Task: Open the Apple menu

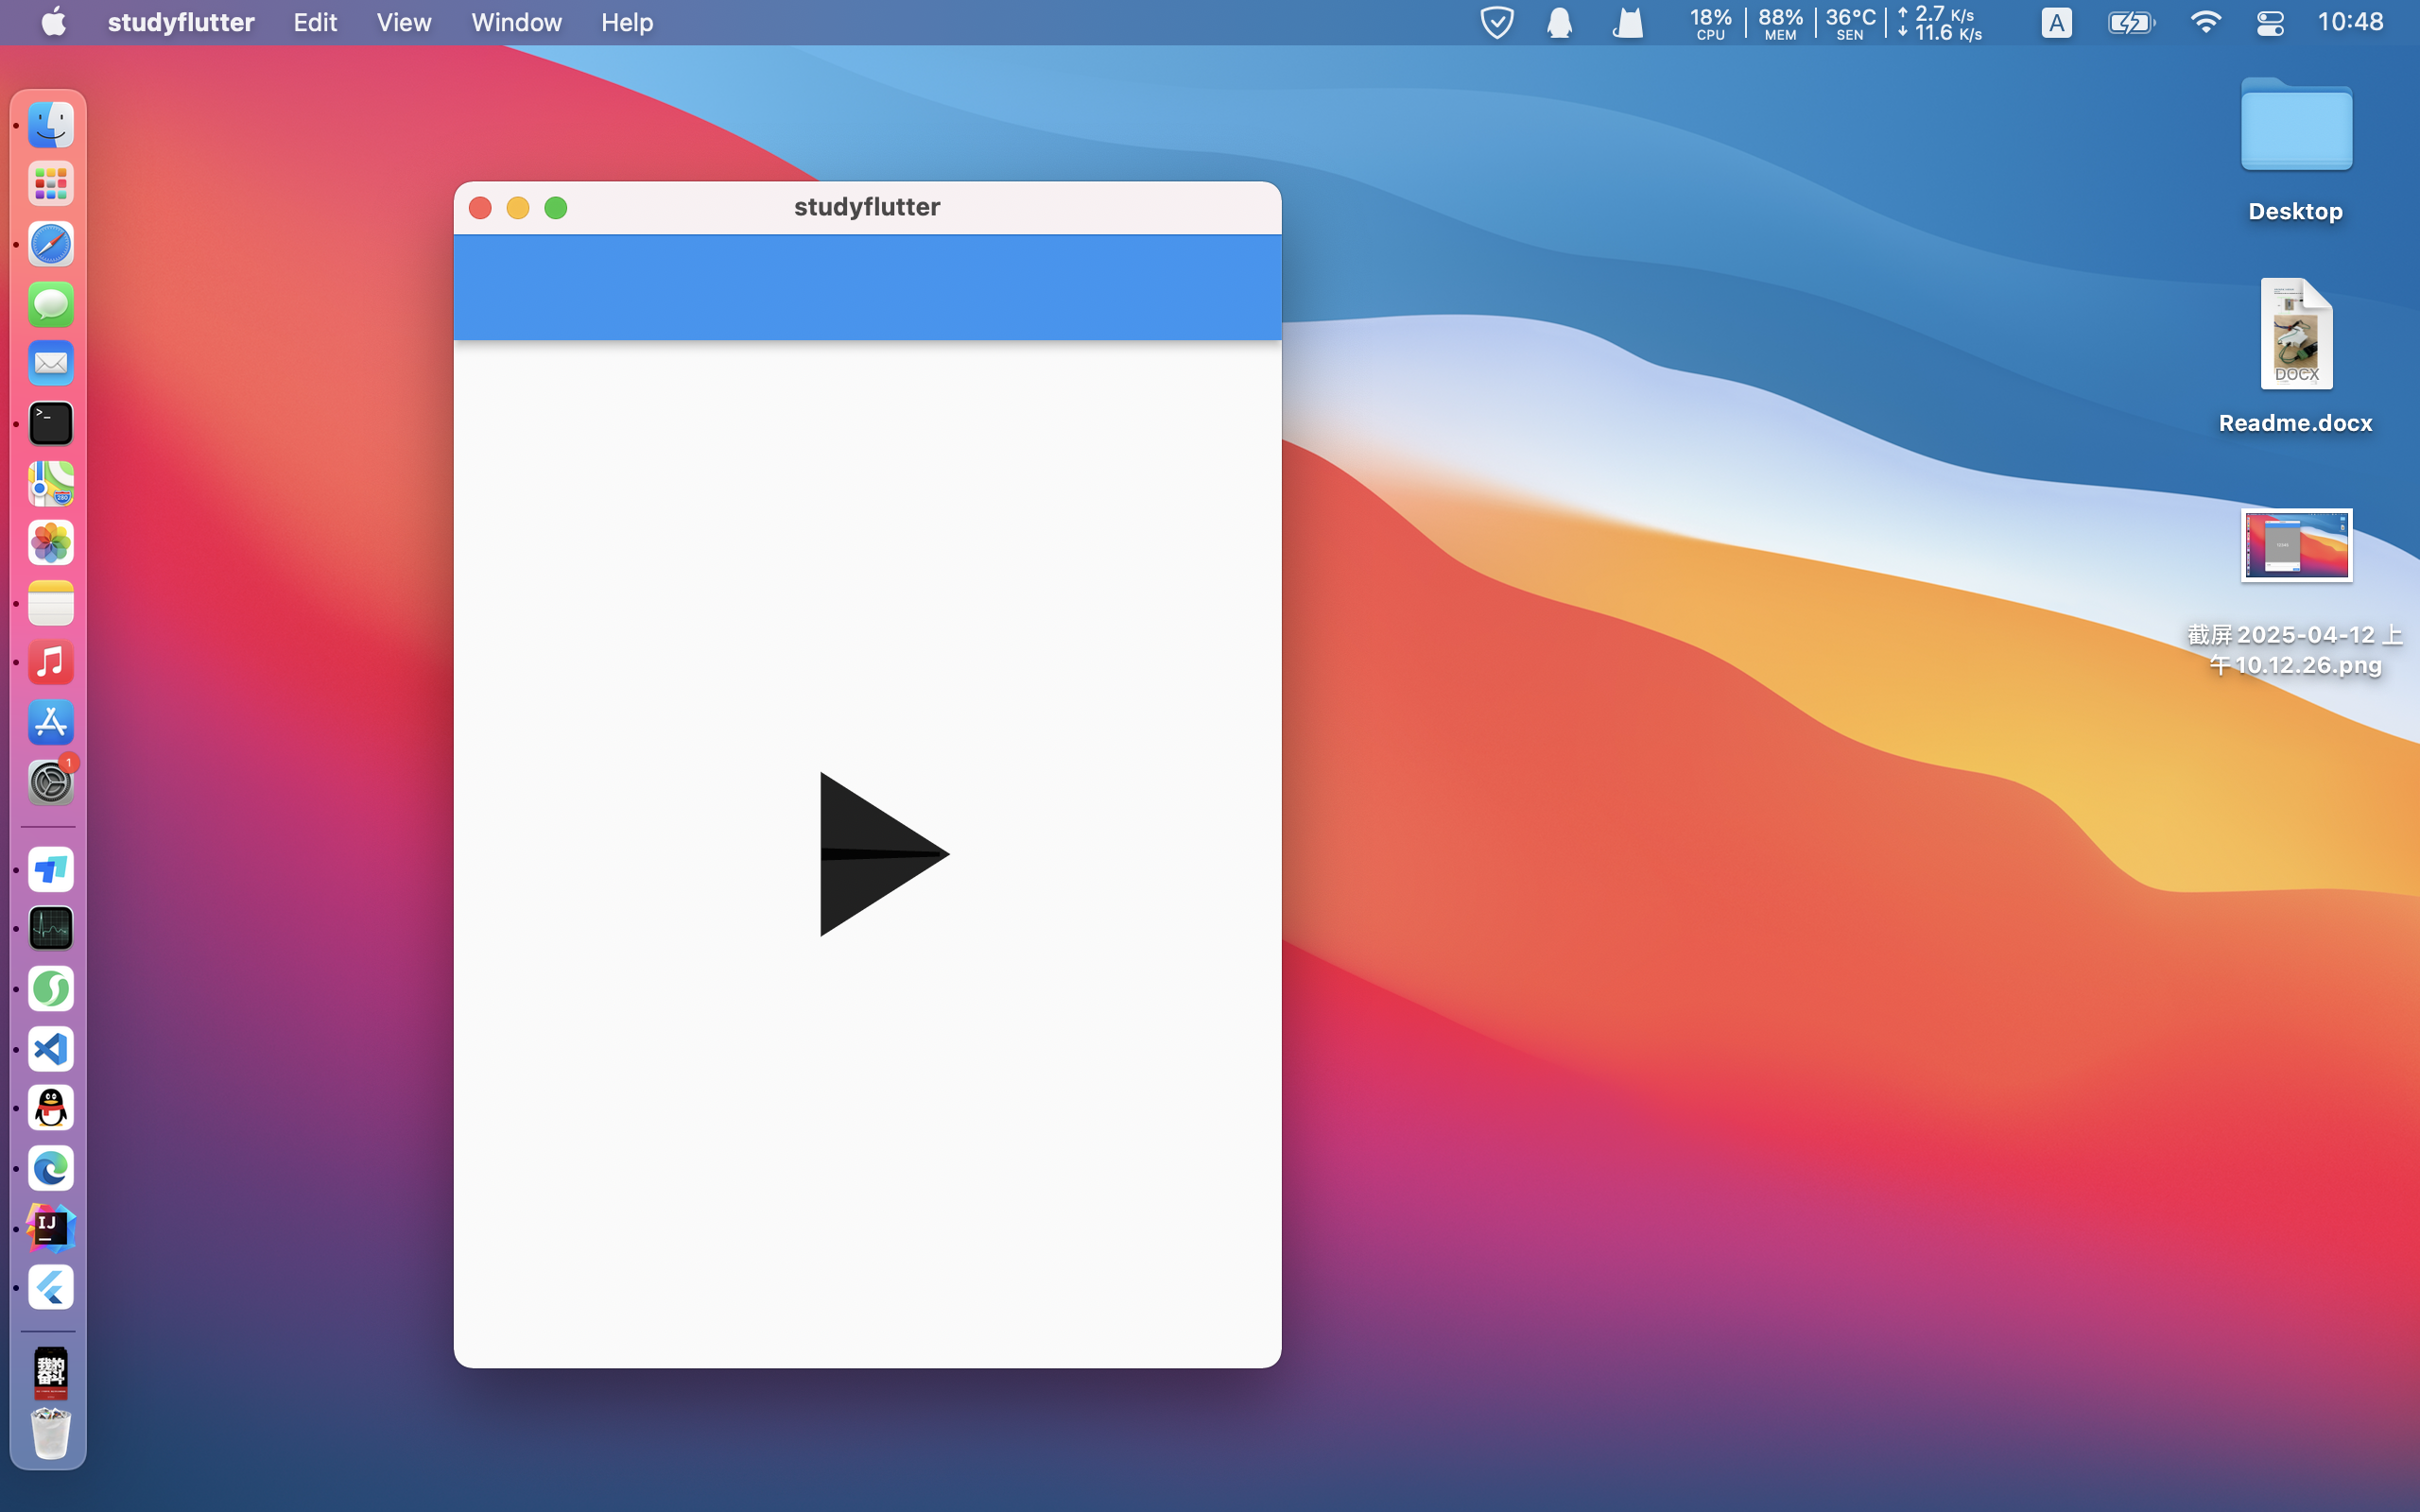Action: point(54,22)
